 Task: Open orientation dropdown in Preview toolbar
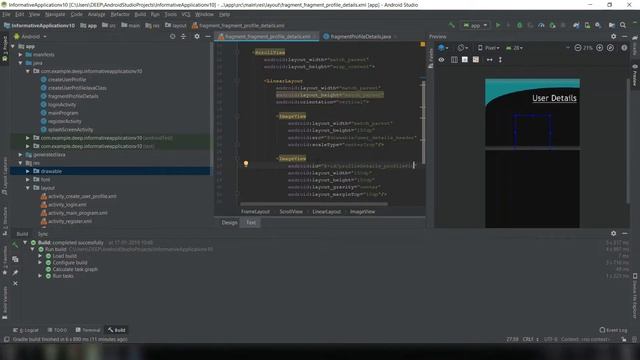click(462, 48)
